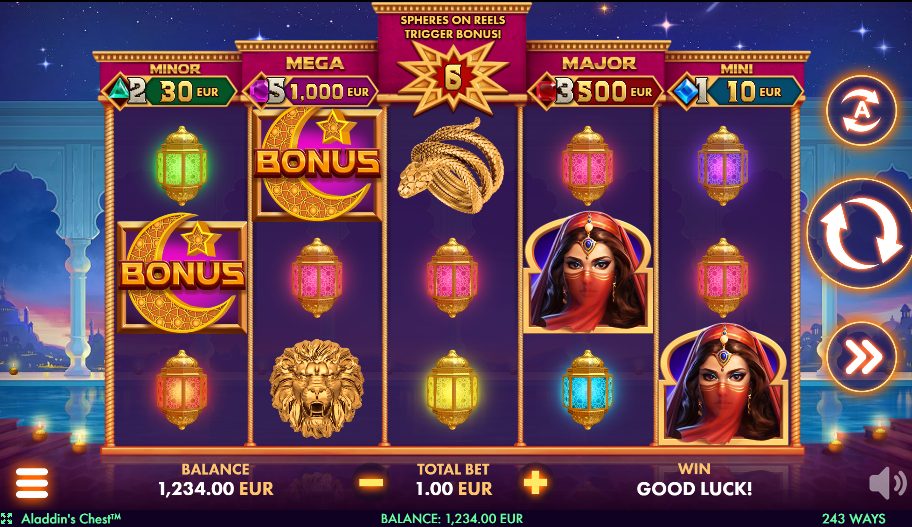This screenshot has width=912, height=527.
Task: Click the 243 WAYS label
Action: tap(853, 518)
